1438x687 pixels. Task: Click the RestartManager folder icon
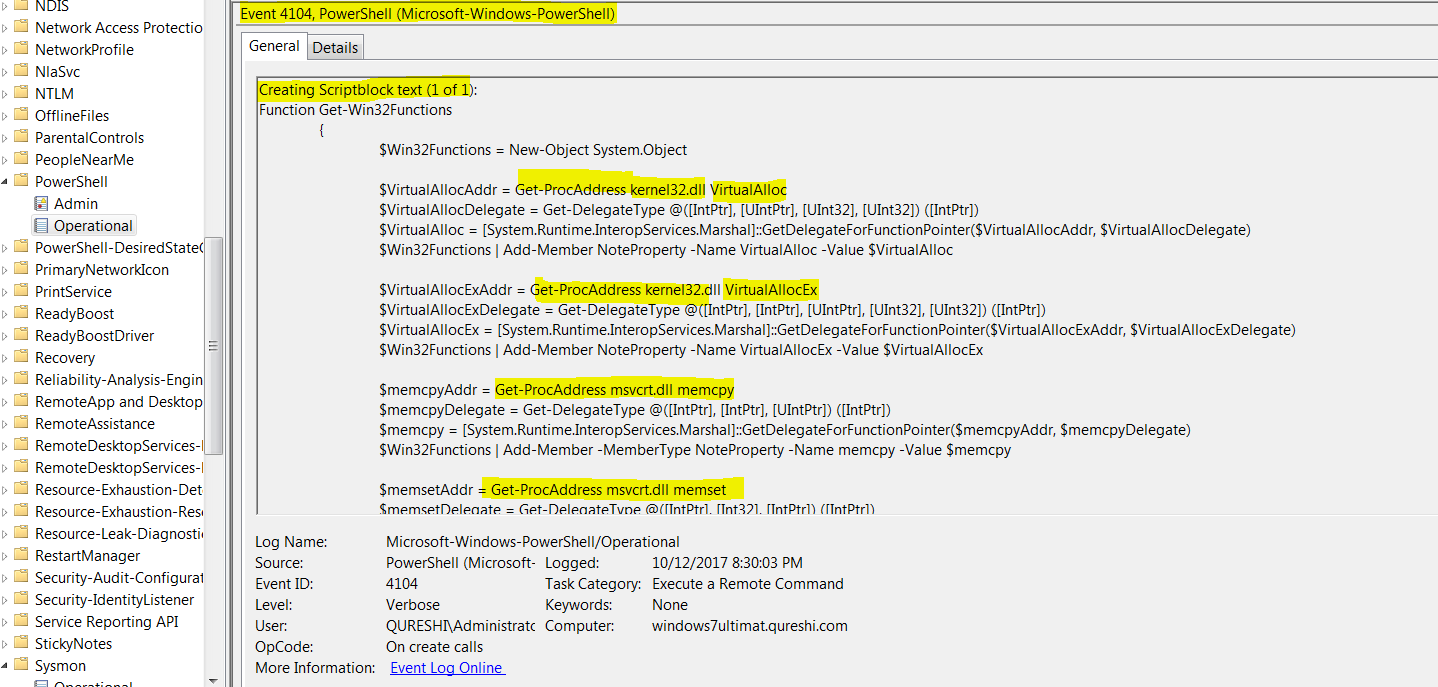click(22, 555)
